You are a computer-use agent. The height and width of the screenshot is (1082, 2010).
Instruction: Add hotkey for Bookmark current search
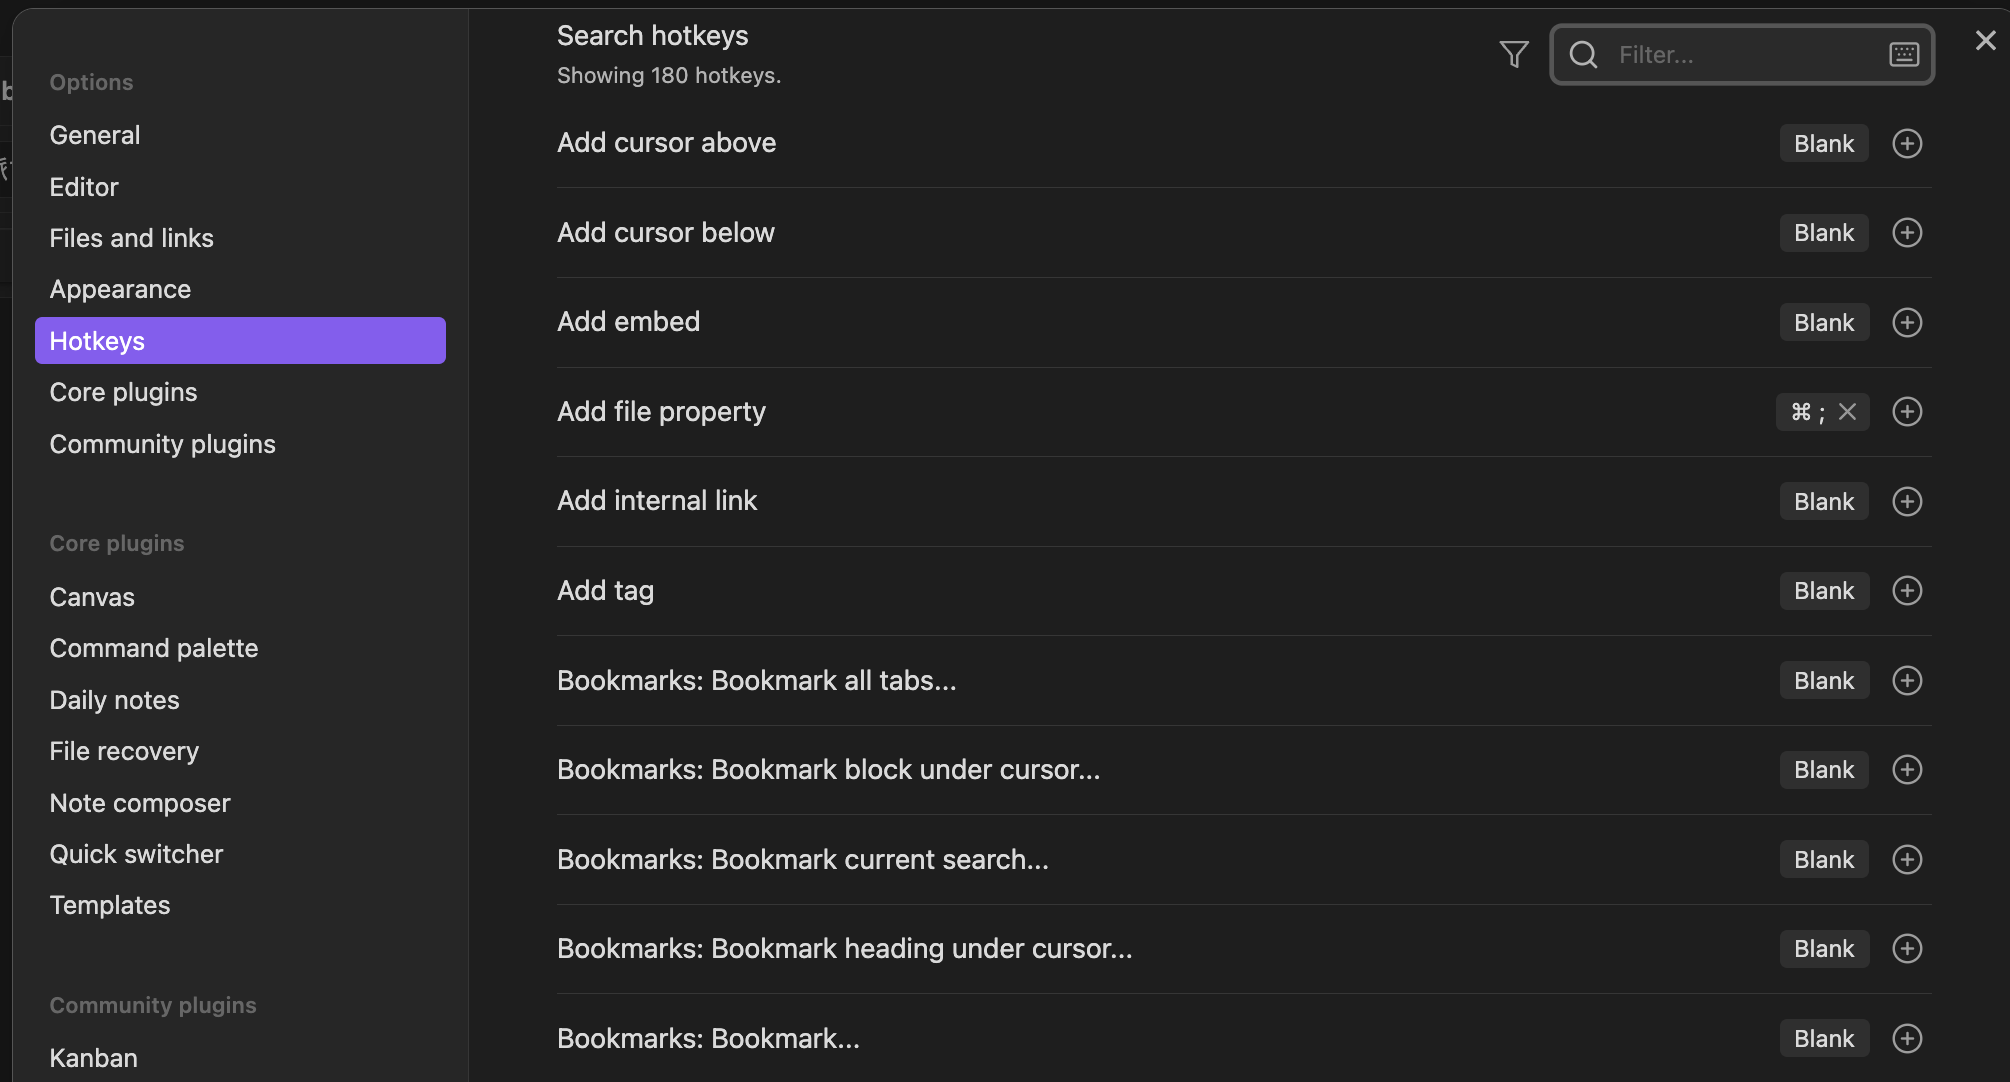(1907, 860)
